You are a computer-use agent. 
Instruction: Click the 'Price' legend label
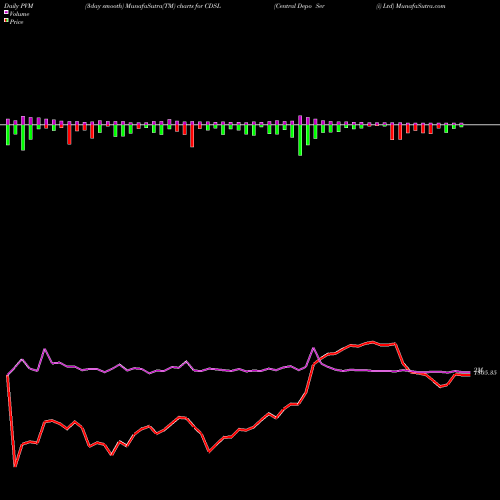(16, 22)
